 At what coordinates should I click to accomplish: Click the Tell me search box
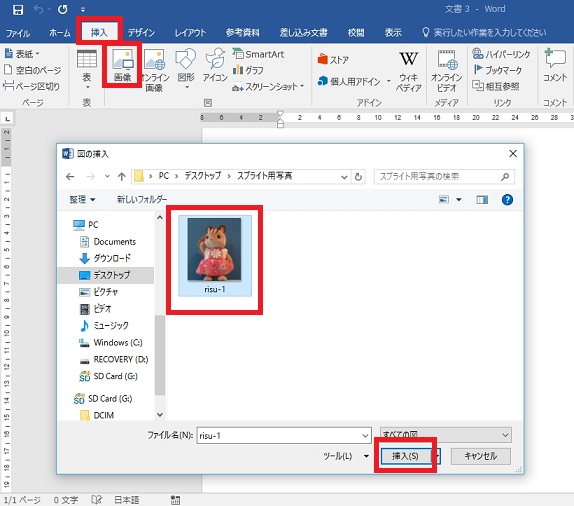(485, 33)
